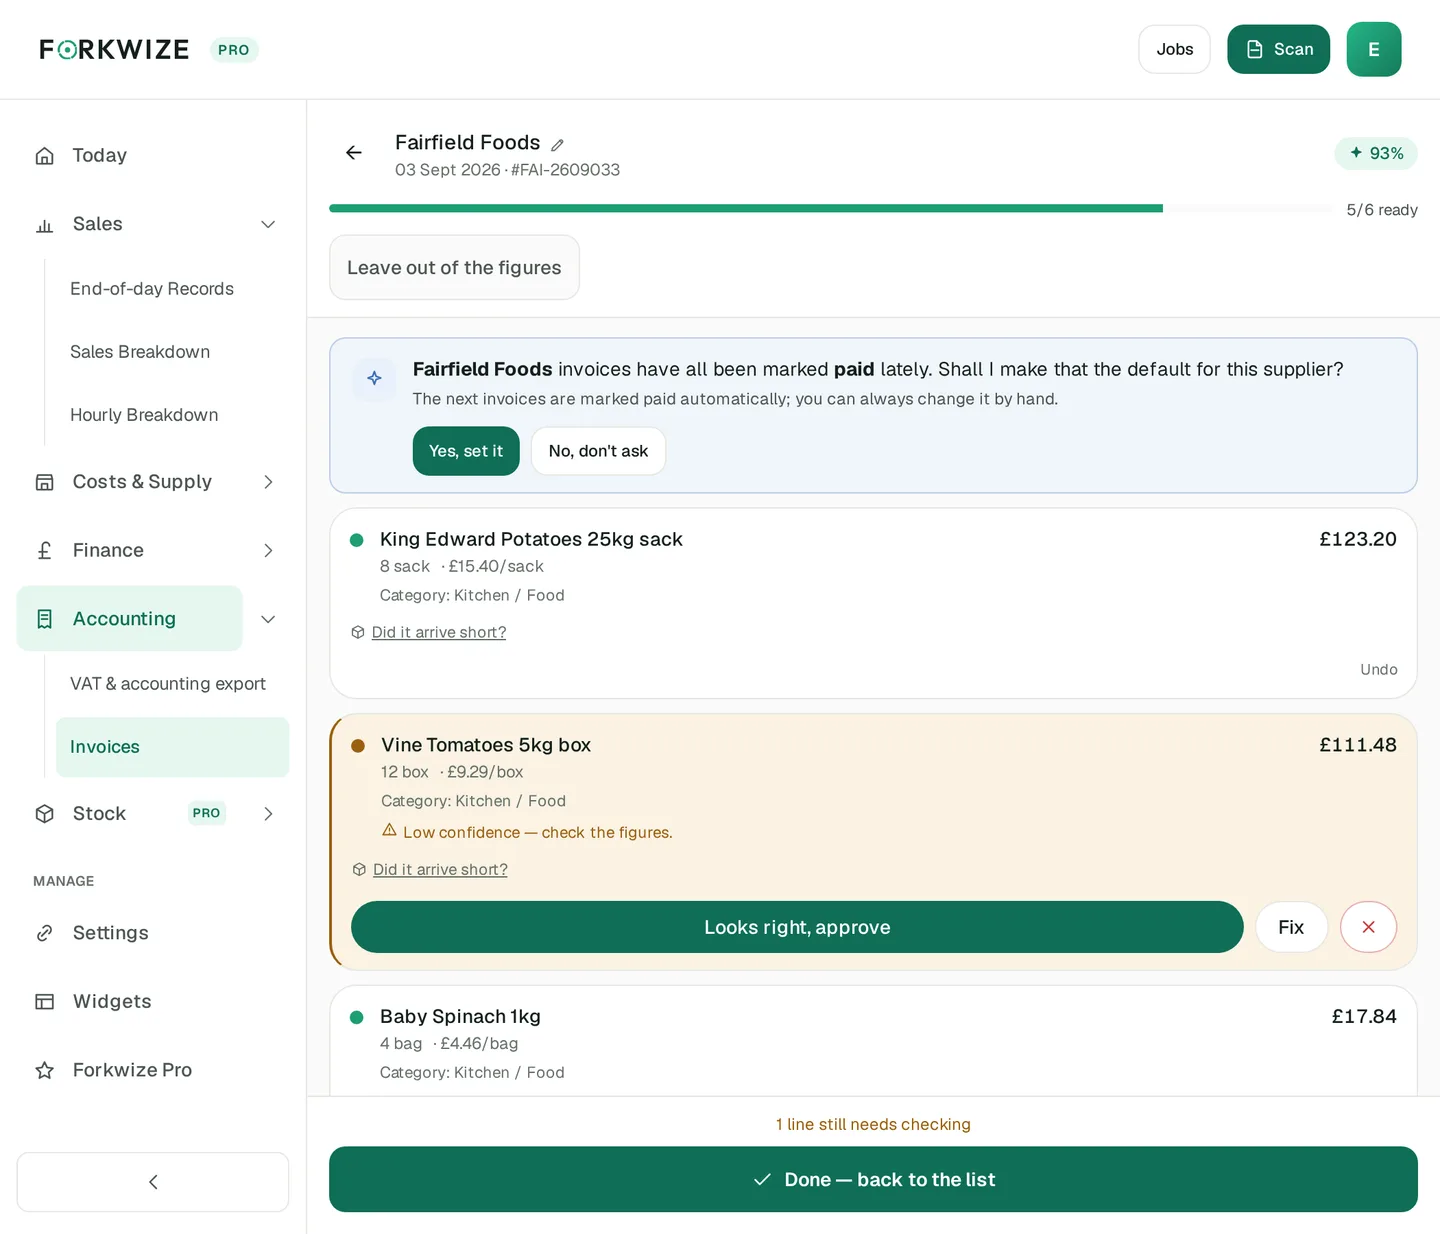Start a new Scan
Screen dimensions: 1440x1234
(1278, 49)
